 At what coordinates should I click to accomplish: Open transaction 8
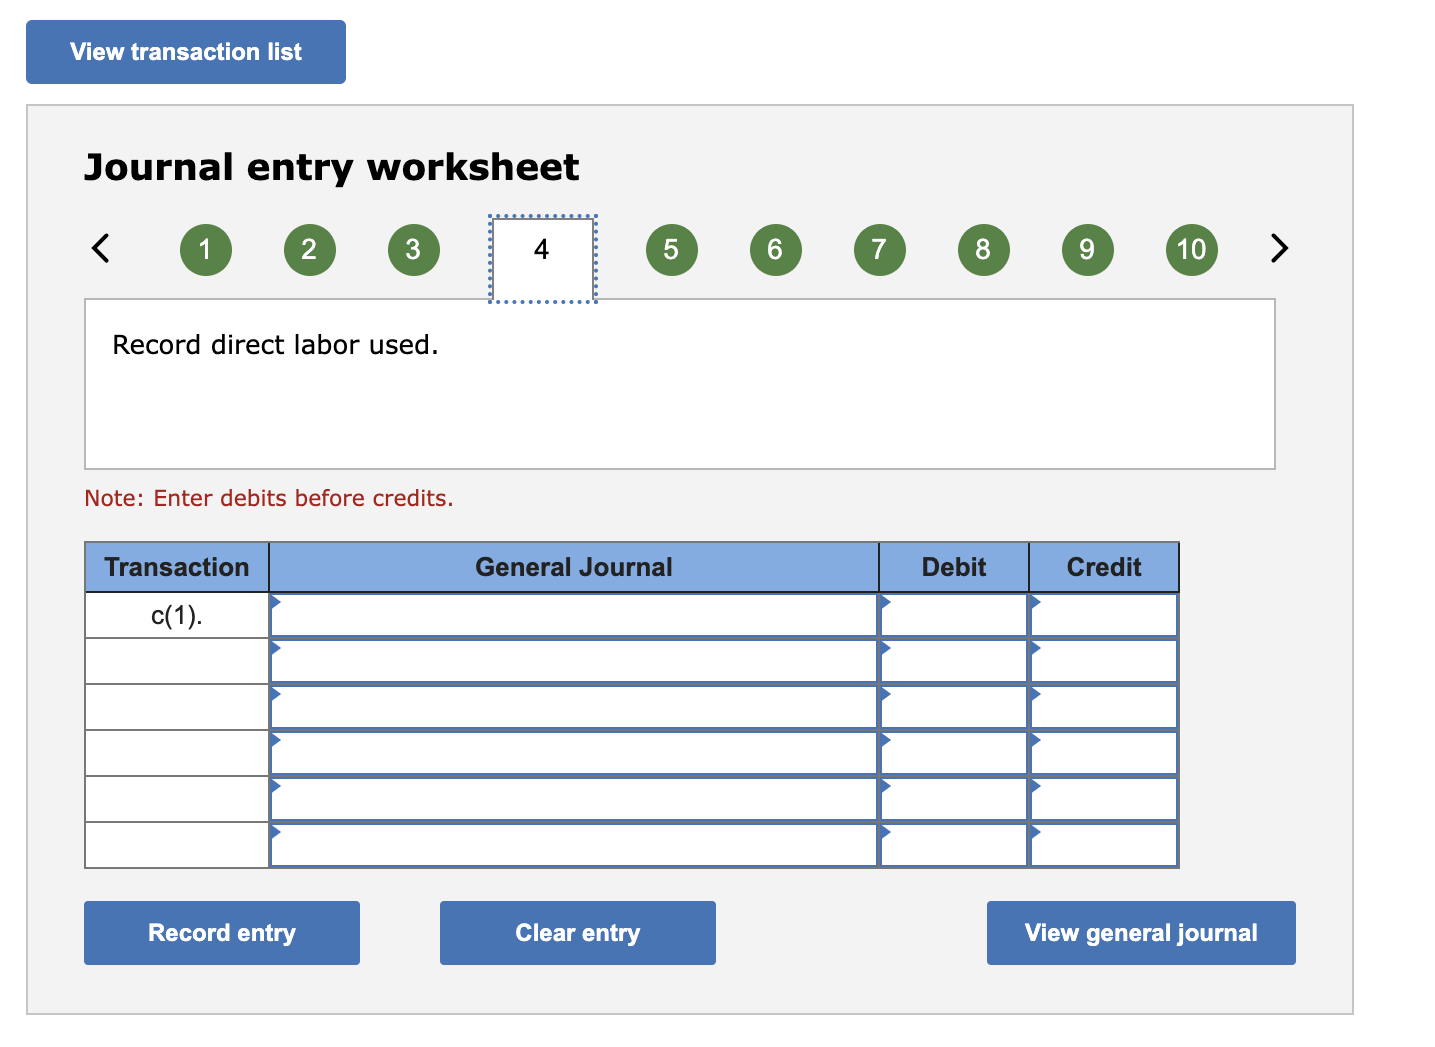click(x=983, y=250)
